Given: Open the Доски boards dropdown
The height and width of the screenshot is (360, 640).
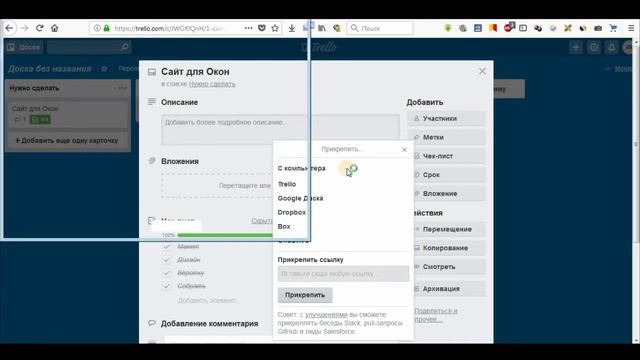Looking at the screenshot, I should point(24,47).
